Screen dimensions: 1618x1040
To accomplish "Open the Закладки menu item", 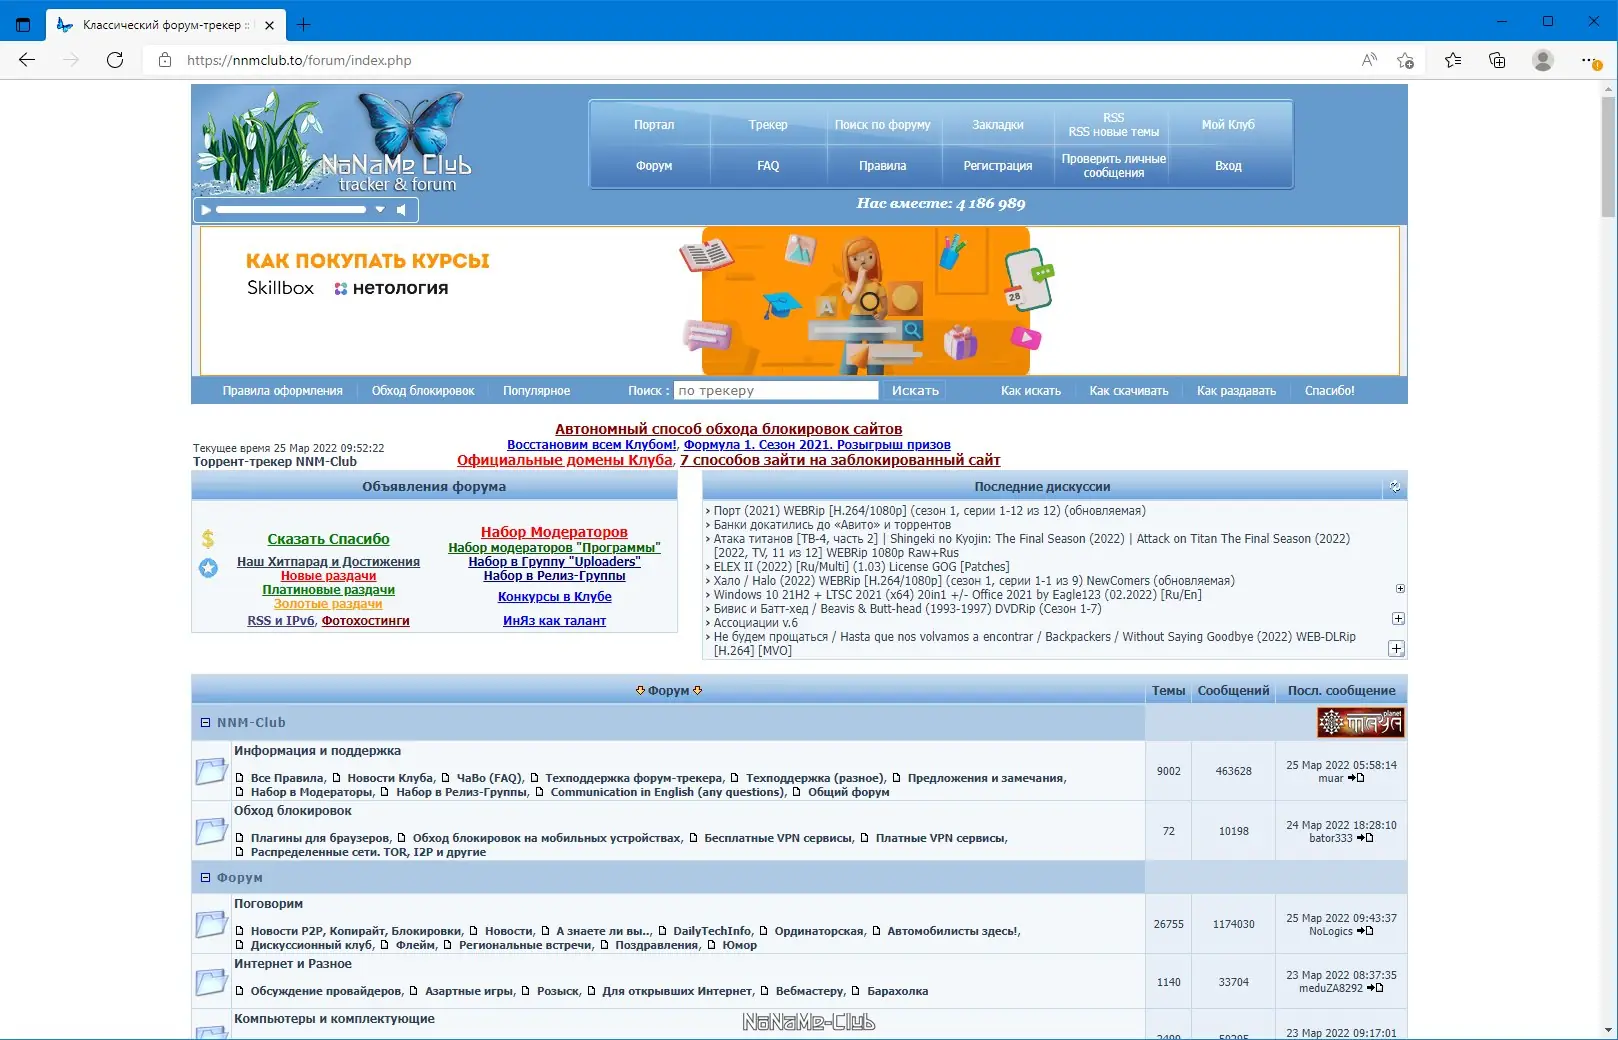I will 998,125.
